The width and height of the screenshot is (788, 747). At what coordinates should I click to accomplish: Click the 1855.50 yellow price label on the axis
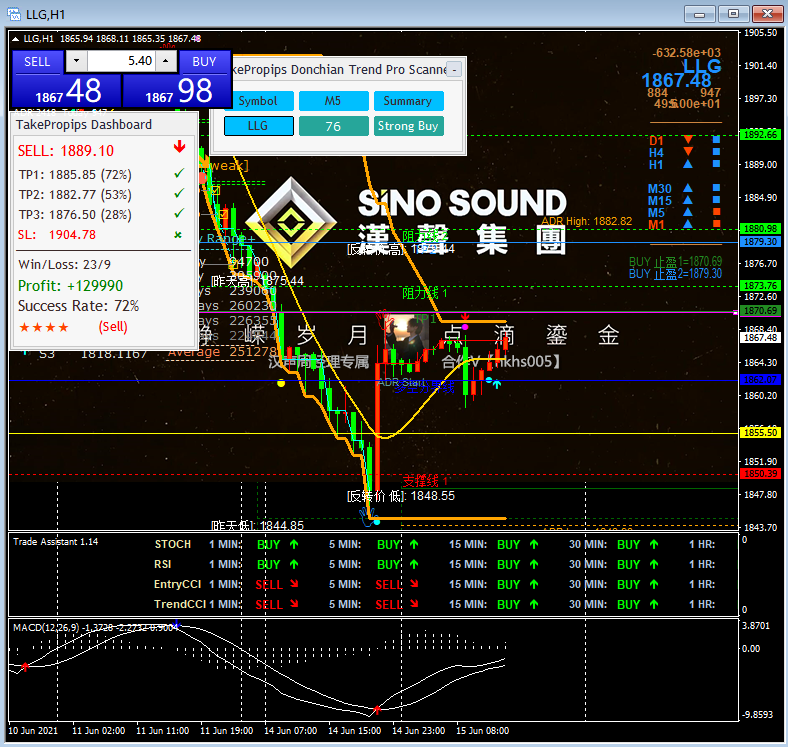pyautogui.click(x=760, y=432)
